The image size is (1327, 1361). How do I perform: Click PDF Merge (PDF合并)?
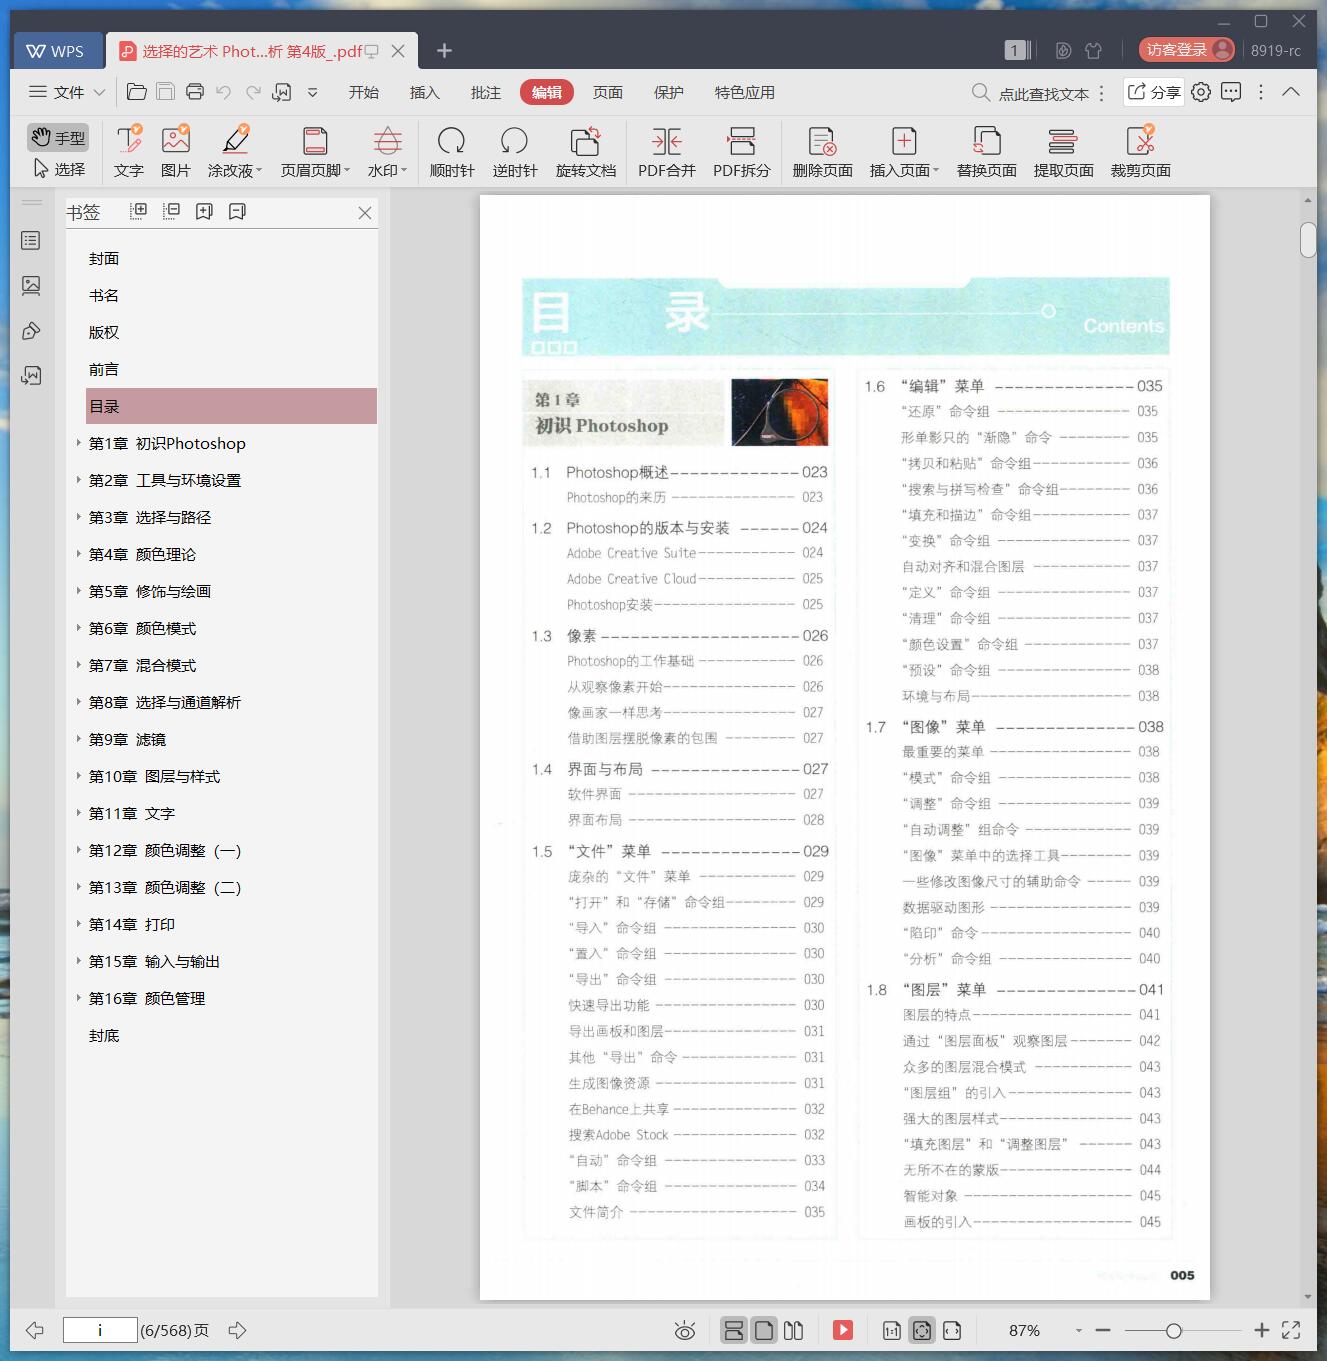[667, 152]
